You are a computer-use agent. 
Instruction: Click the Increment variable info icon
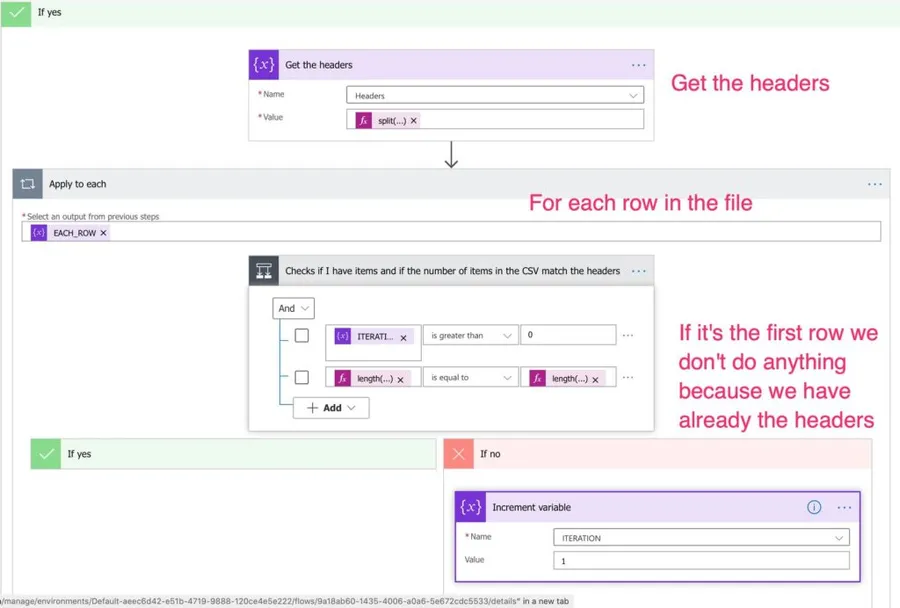(x=814, y=507)
